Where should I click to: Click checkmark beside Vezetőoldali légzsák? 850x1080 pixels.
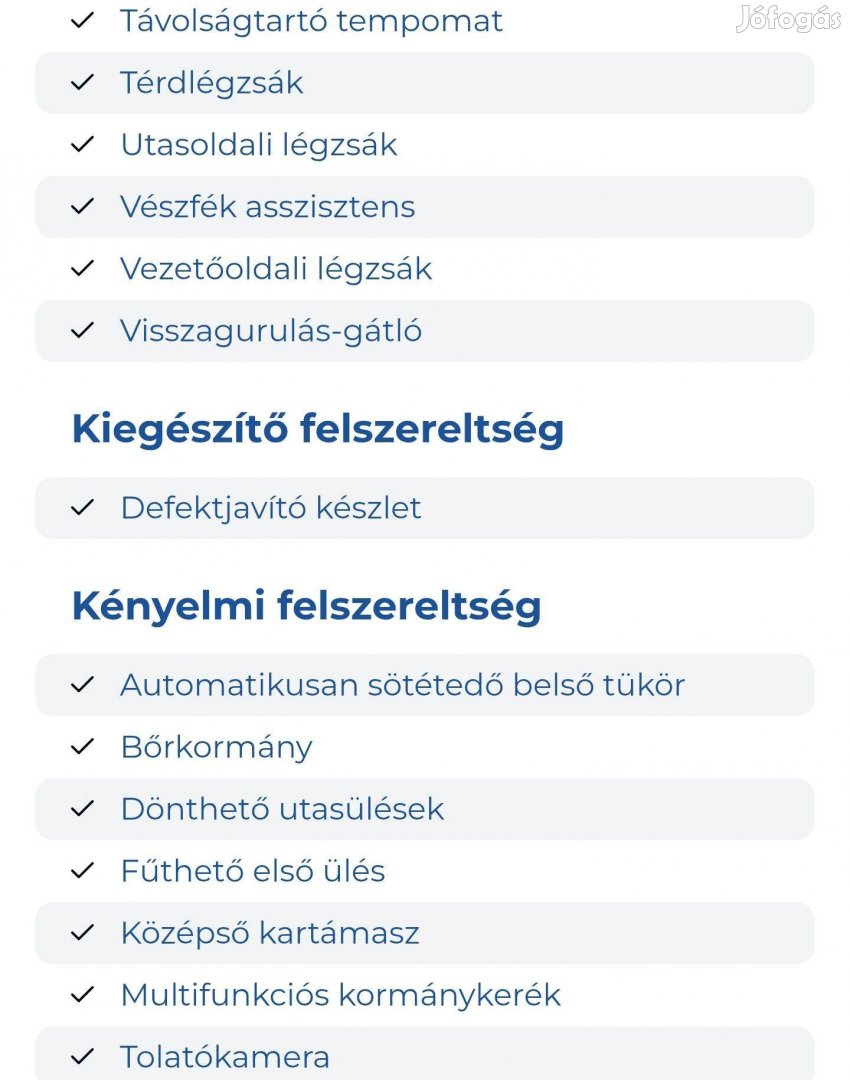click(82, 269)
